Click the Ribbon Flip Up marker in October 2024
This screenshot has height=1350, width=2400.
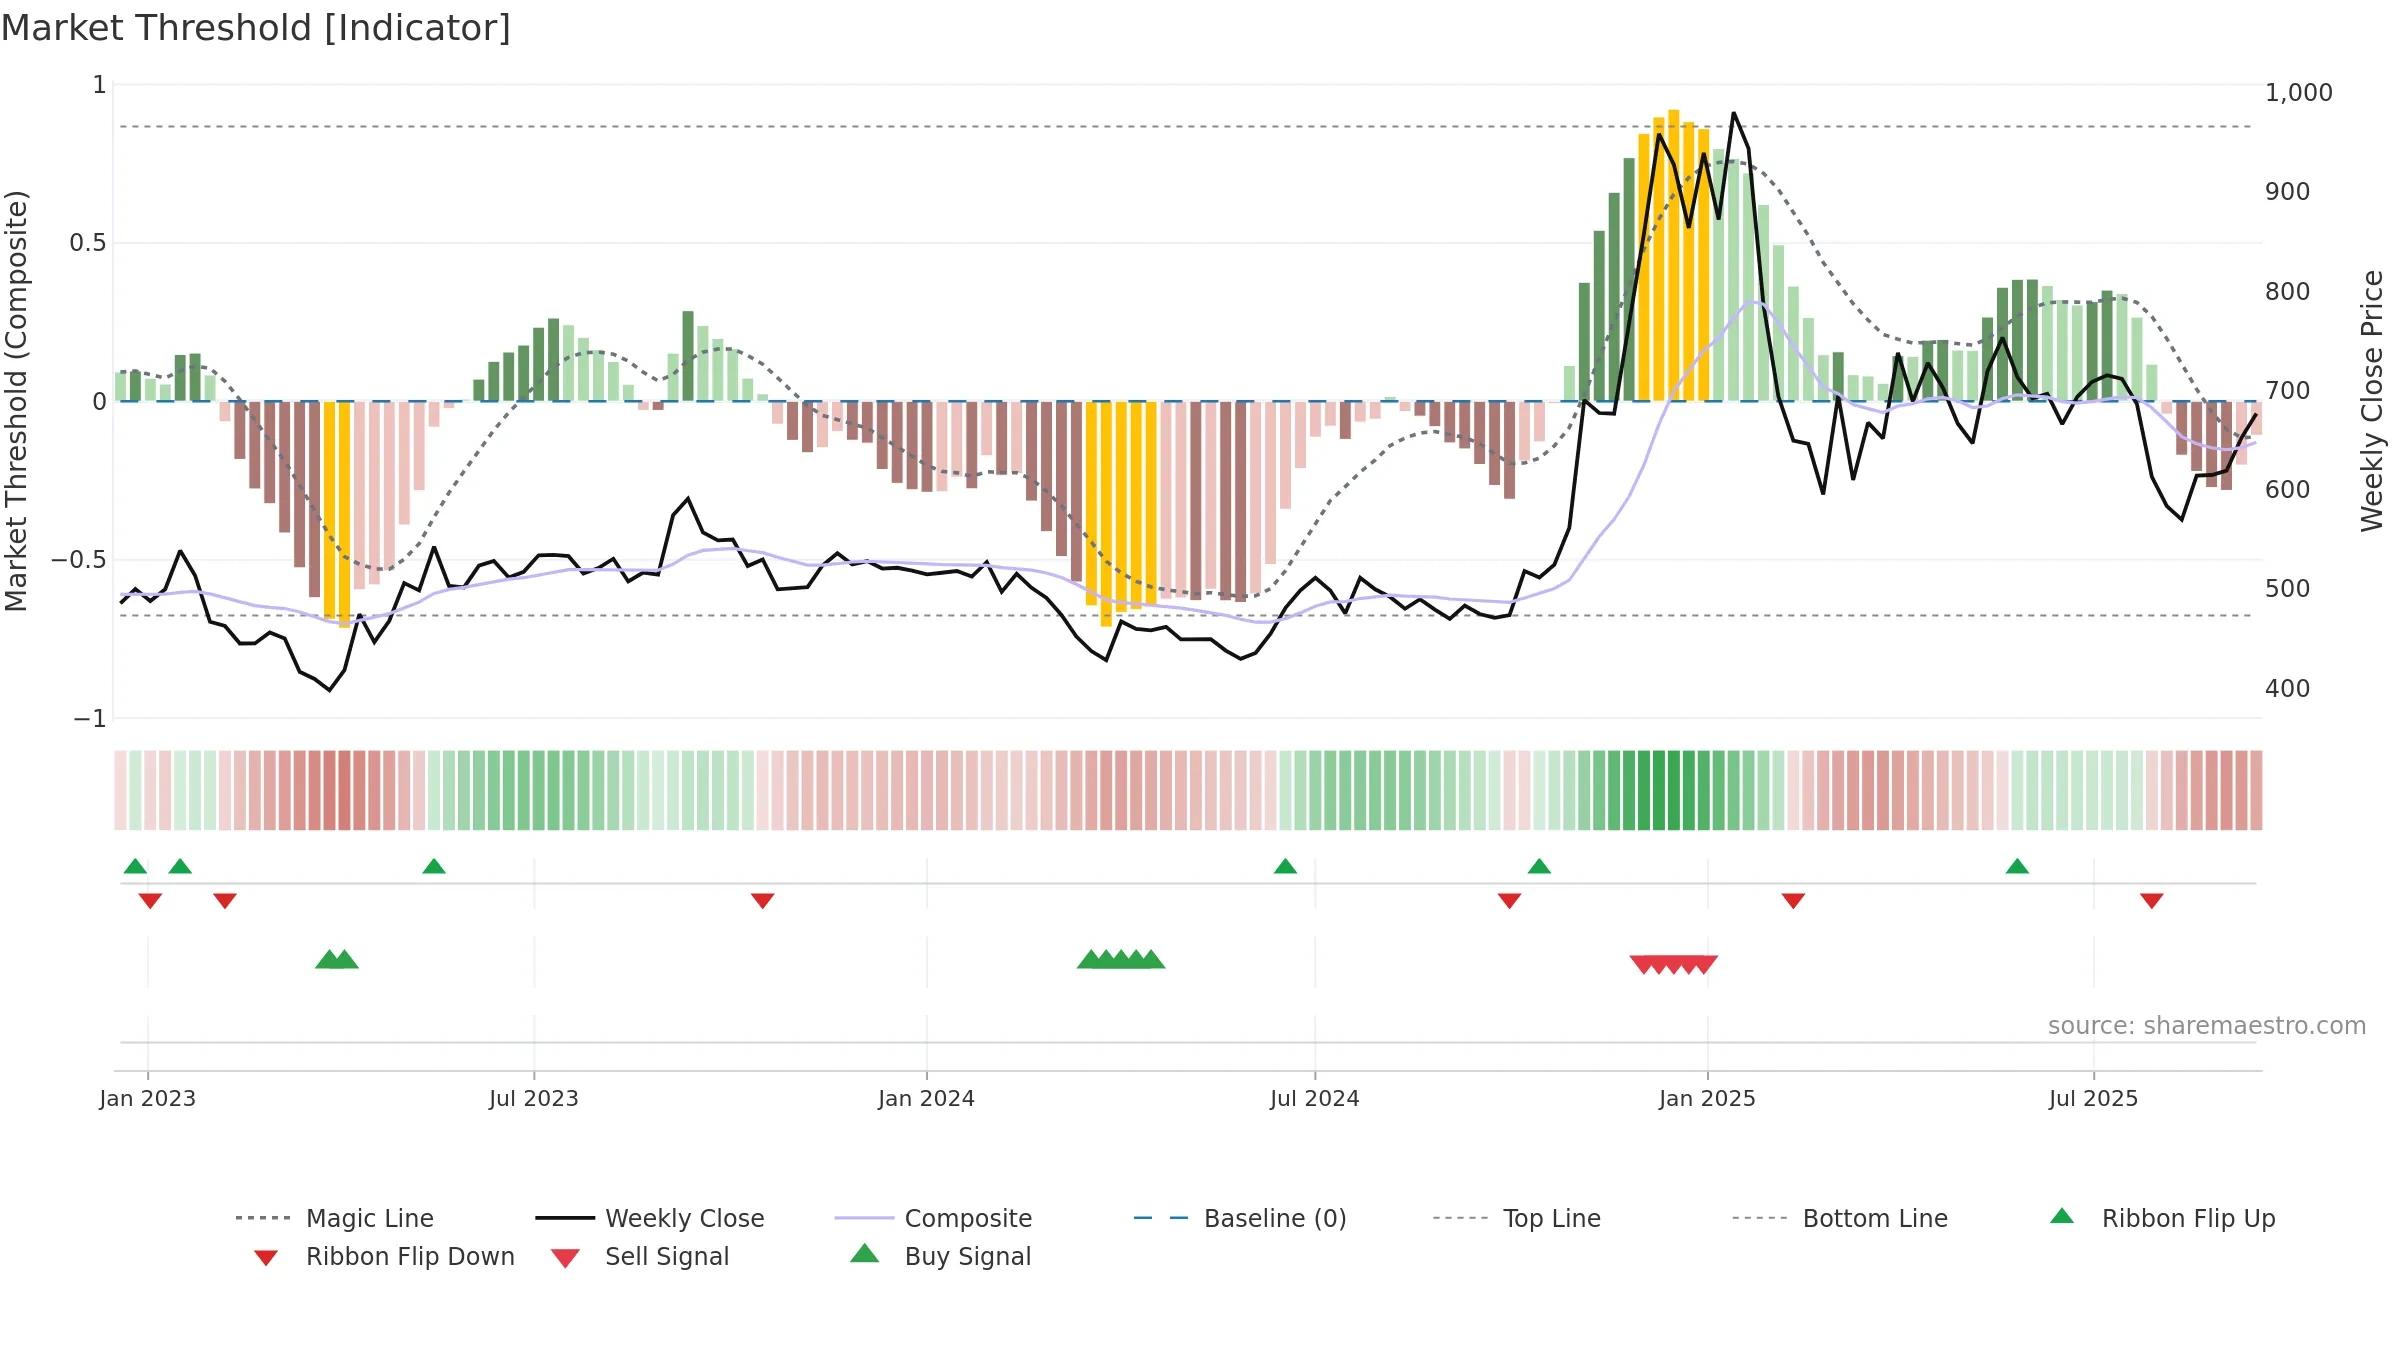coord(1539,866)
